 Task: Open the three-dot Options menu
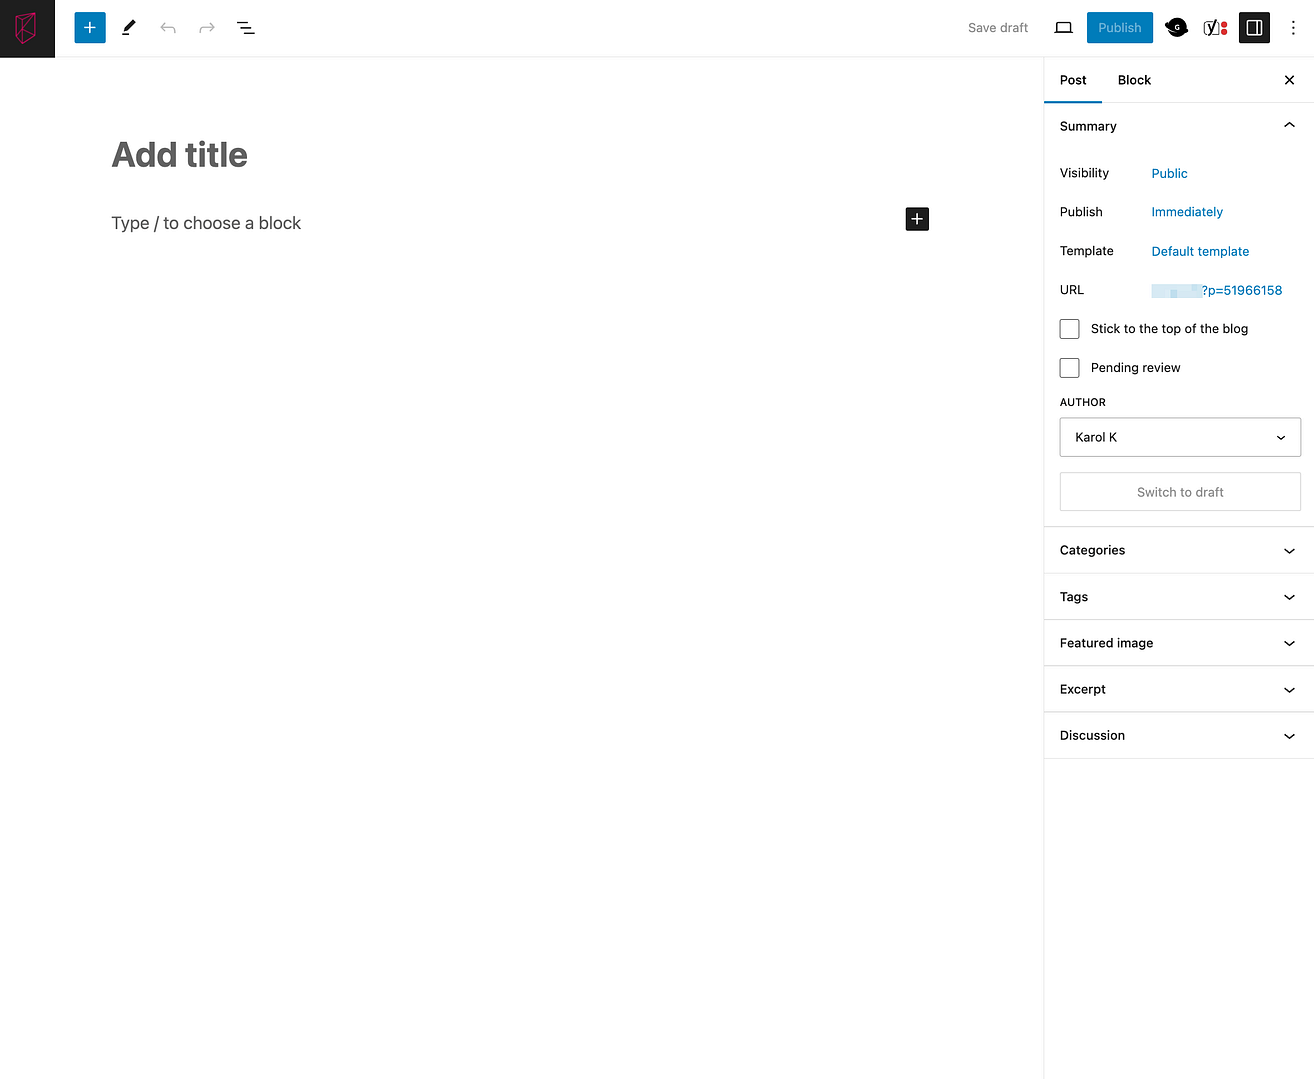[1293, 27]
